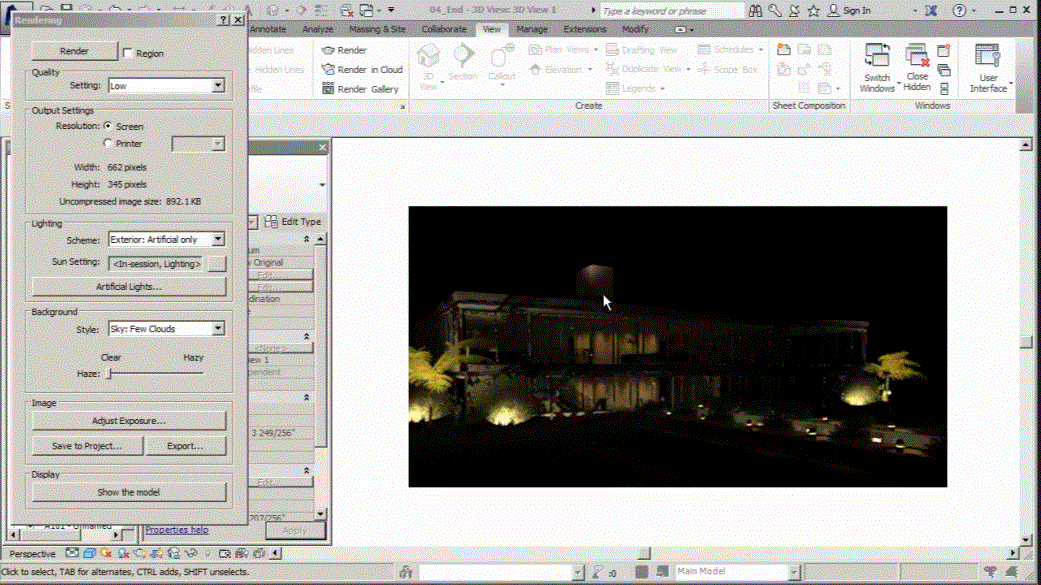Select Printer resolution radio button
Image resolution: width=1041 pixels, height=585 pixels.
pos(108,143)
